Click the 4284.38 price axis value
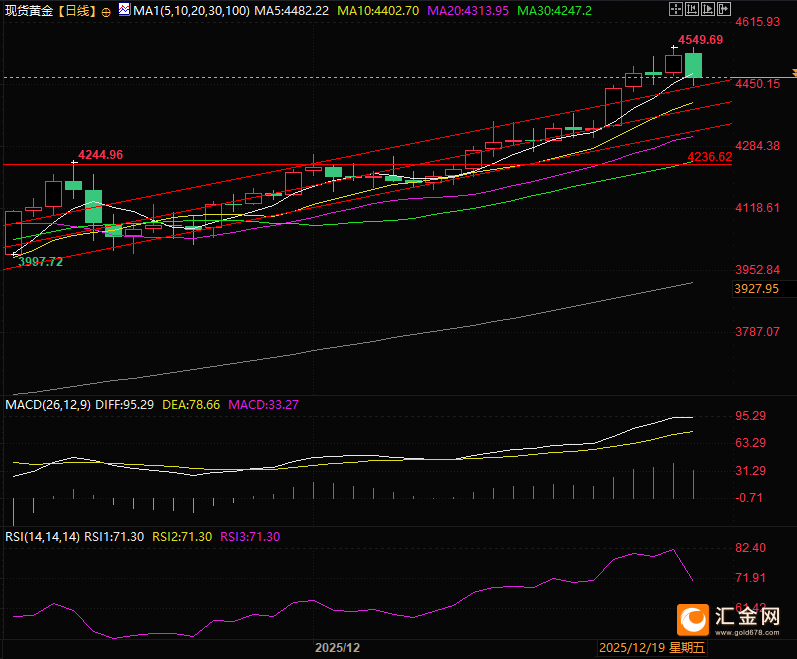797x659 pixels. pyautogui.click(x=757, y=146)
